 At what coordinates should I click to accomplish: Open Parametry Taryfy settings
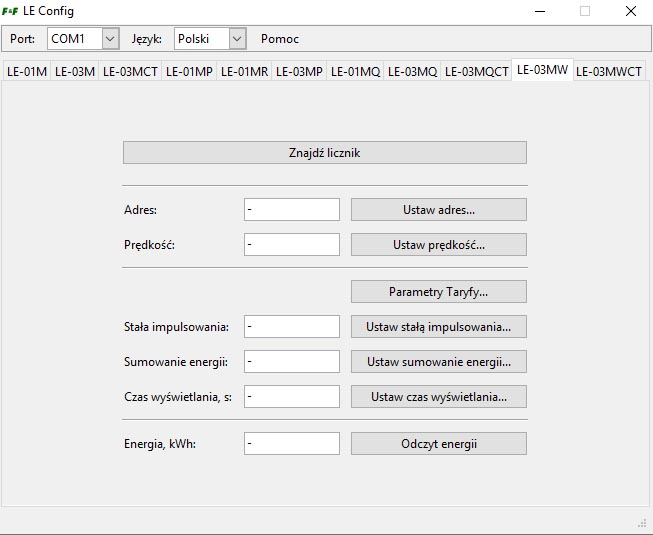tap(439, 291)
